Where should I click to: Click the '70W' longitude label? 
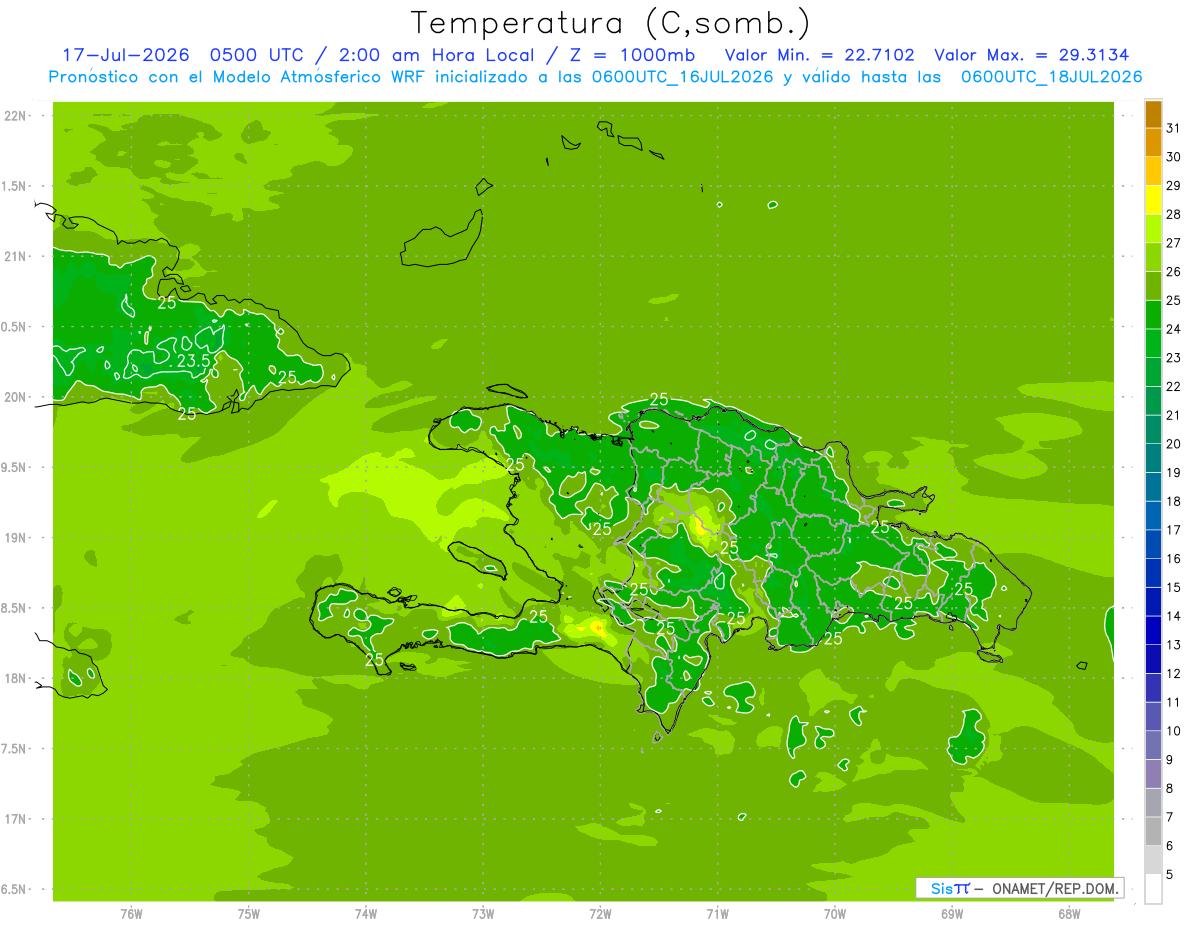click(x=834, y=914)
